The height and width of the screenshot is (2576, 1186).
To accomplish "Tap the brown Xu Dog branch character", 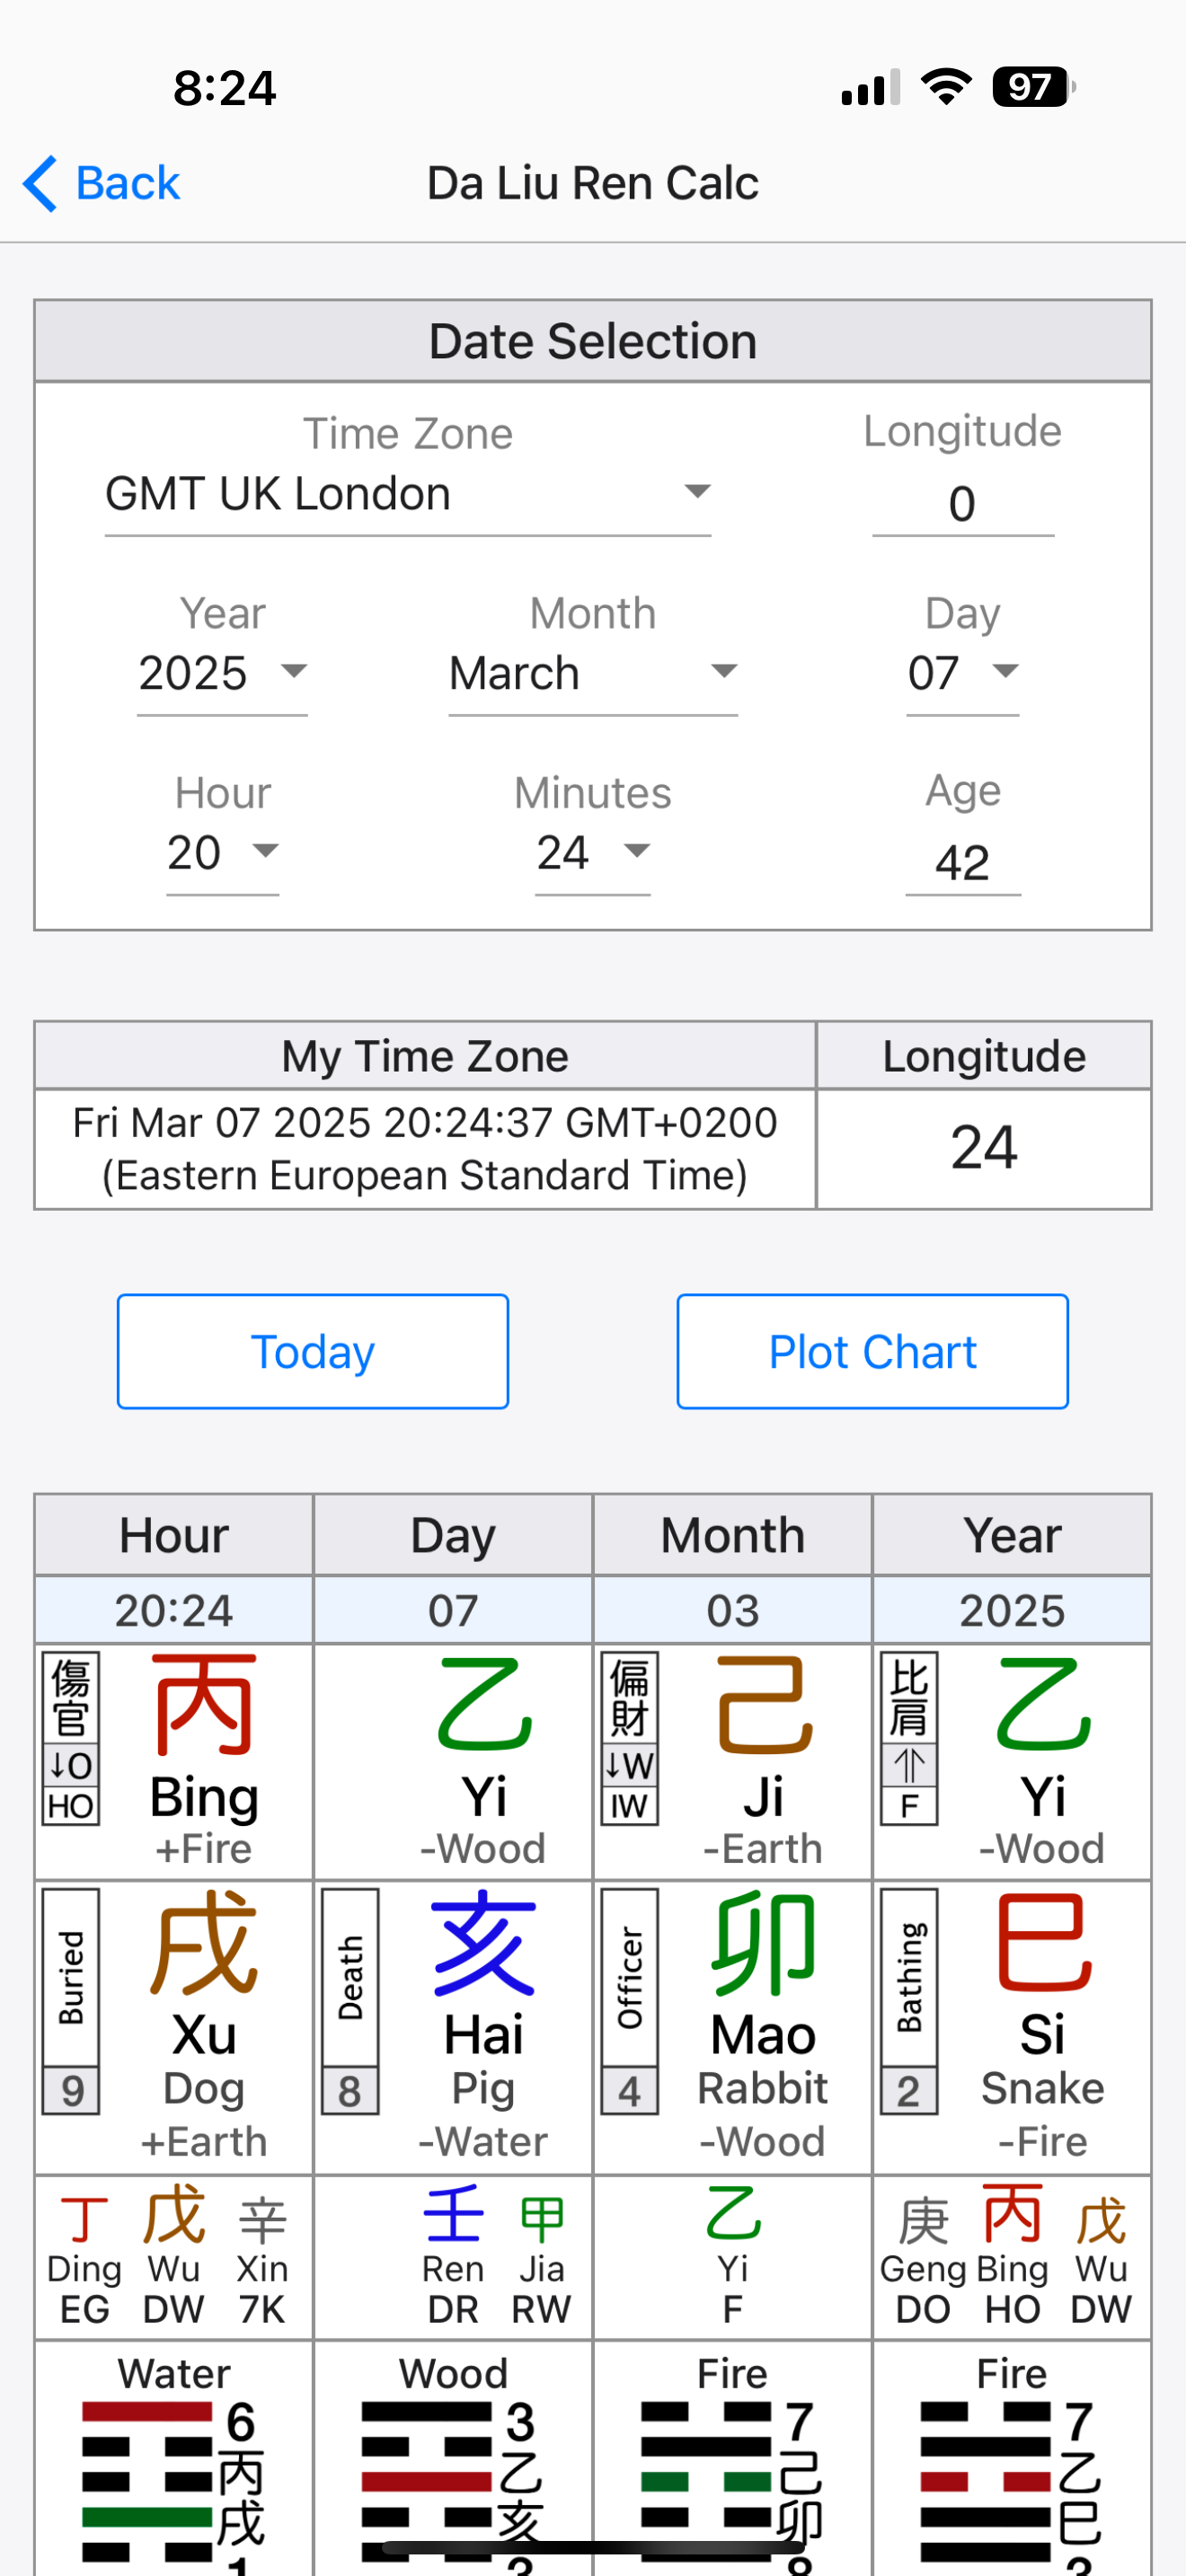I will pos(204,1942).
